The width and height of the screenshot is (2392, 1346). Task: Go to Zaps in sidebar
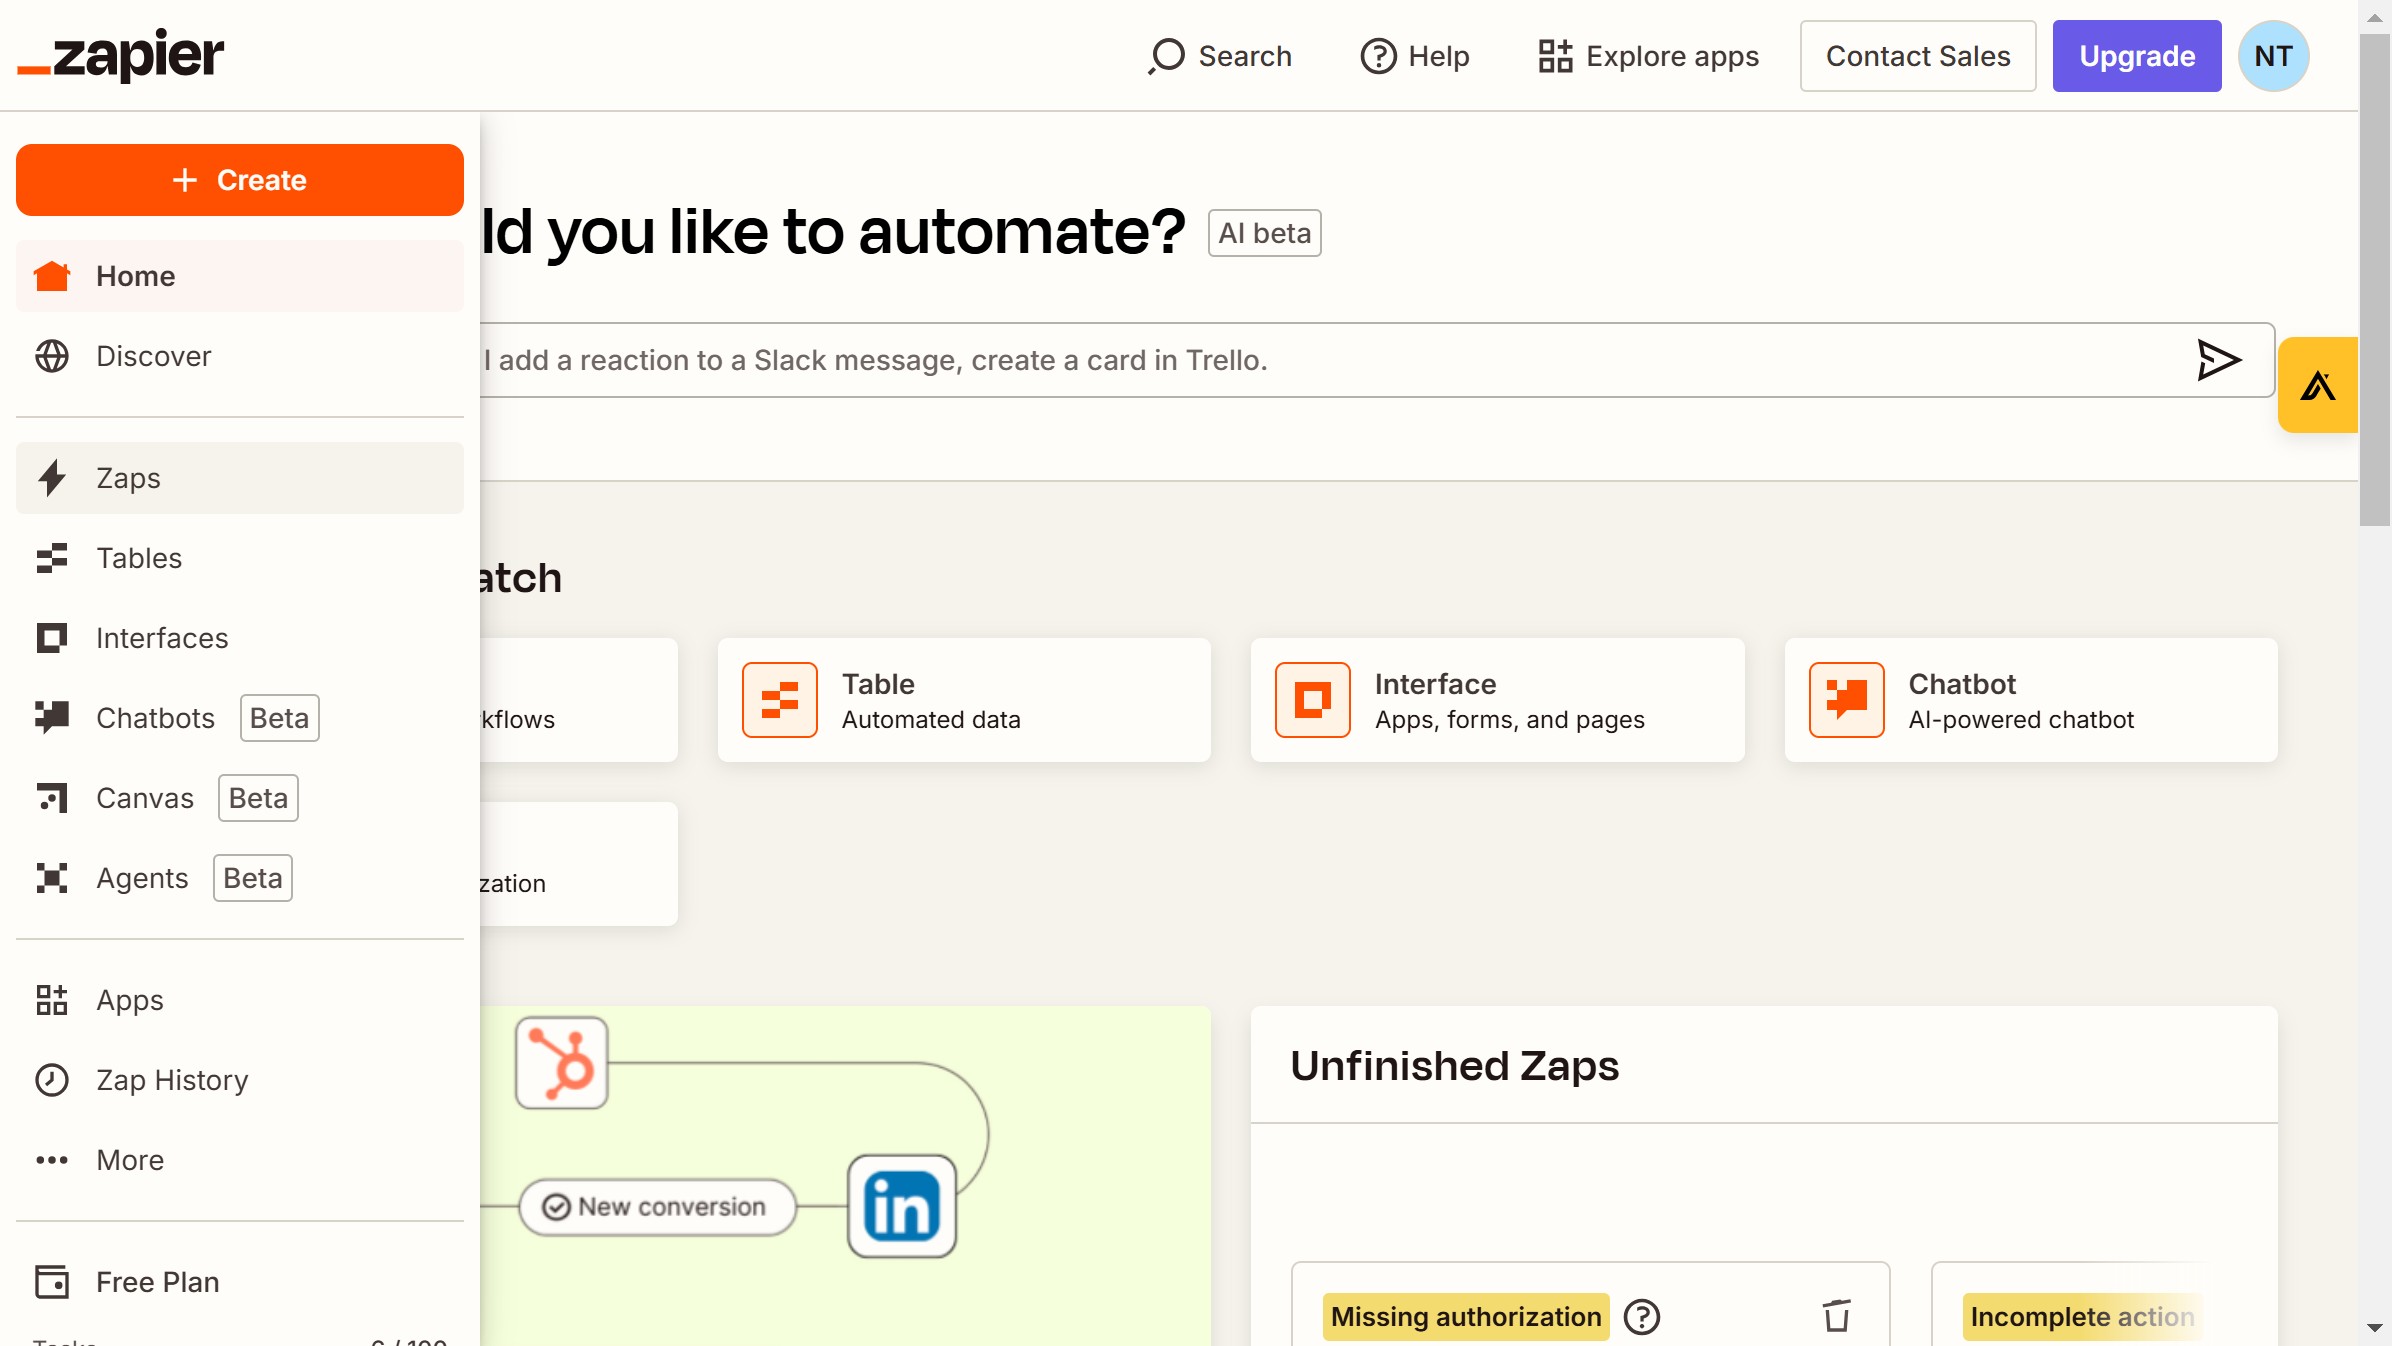pyautogui.click(x=128, y=478)
